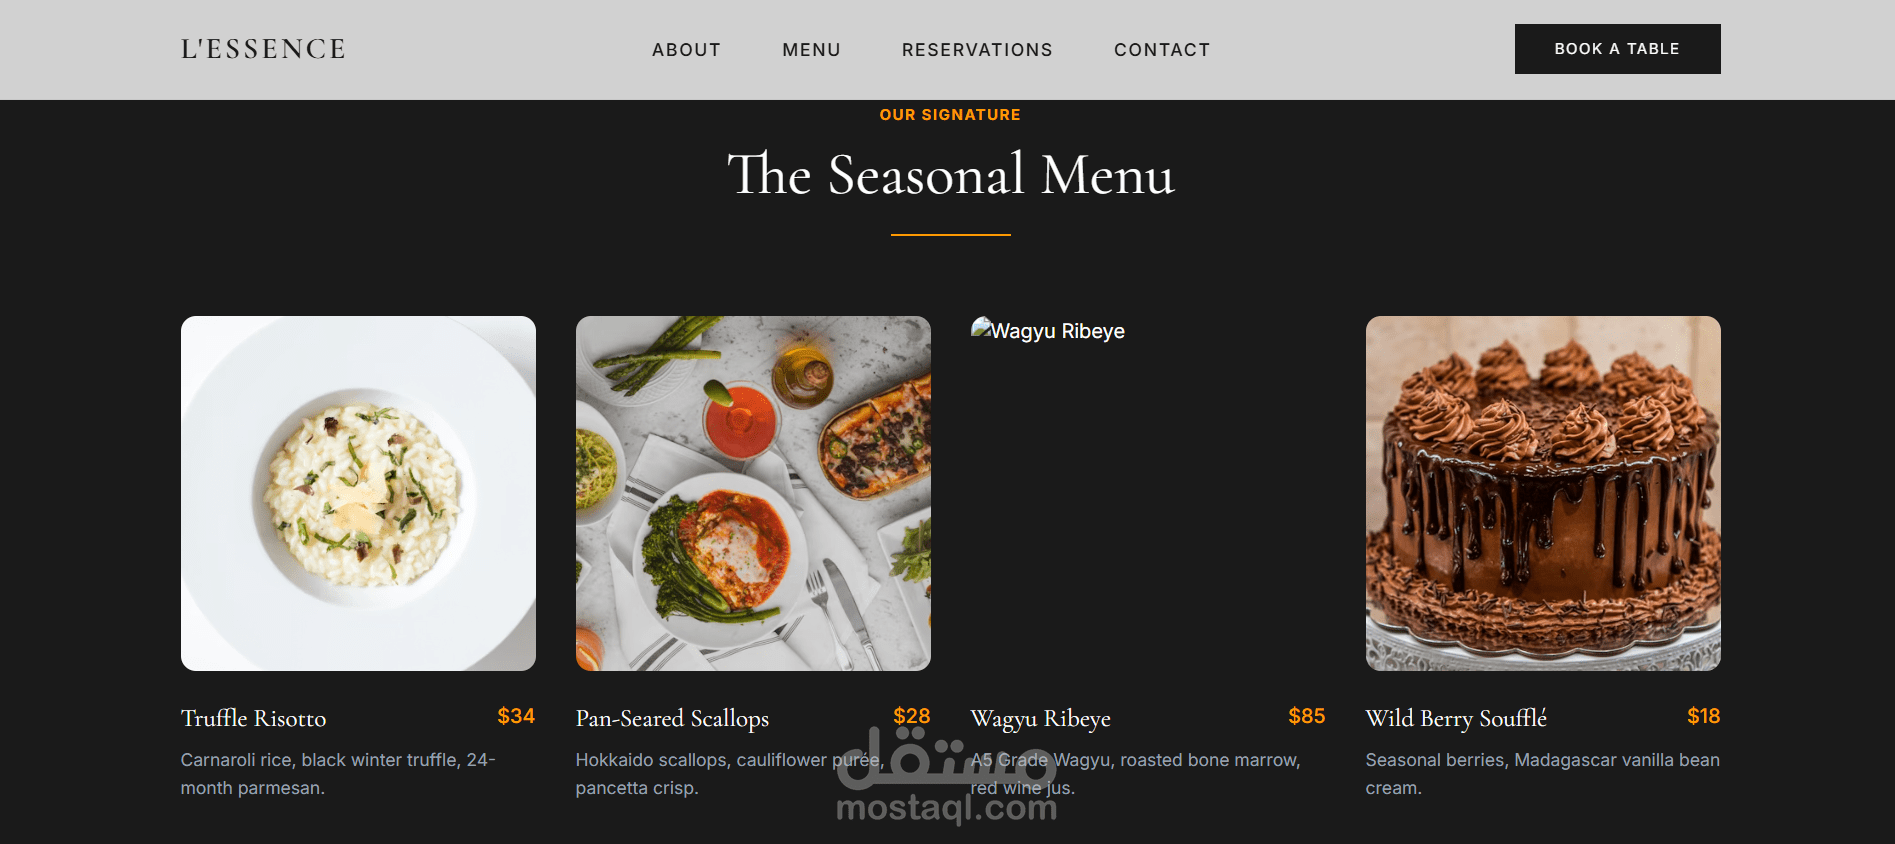The width and height of the screenshot is (1895, 844).
Task: Open Reservations in the navigation
Action: (977, 50)
